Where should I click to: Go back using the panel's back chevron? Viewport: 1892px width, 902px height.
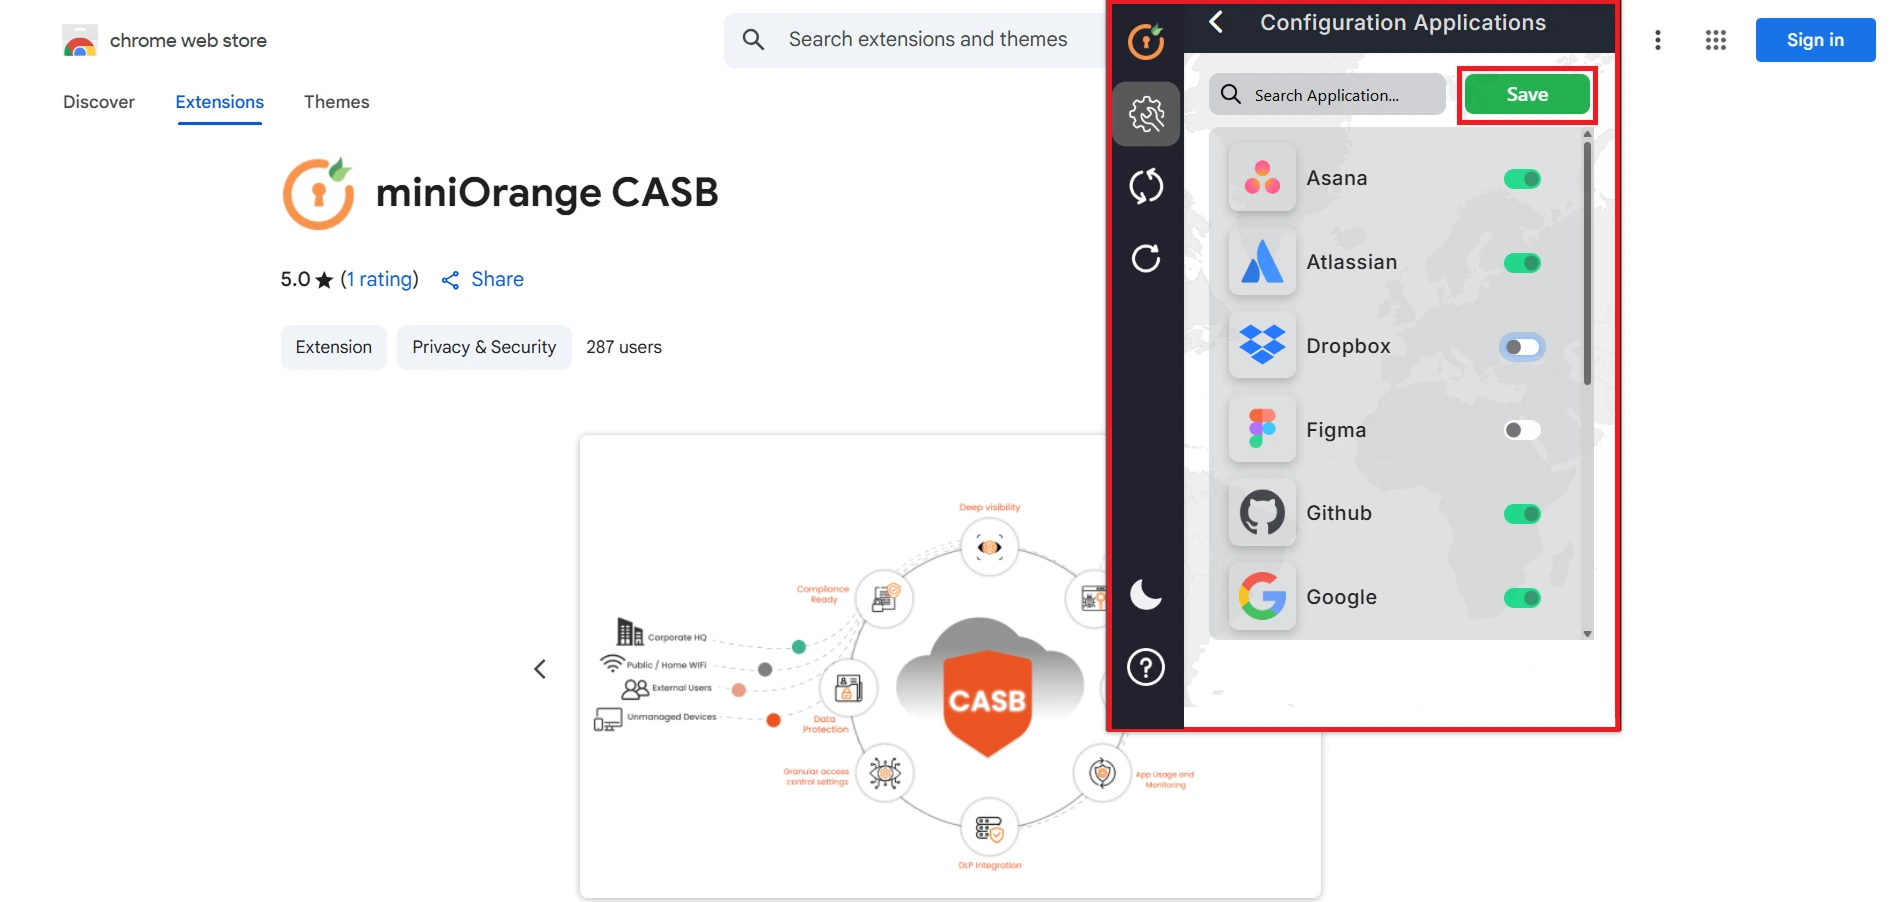(x=1216, y=22)
